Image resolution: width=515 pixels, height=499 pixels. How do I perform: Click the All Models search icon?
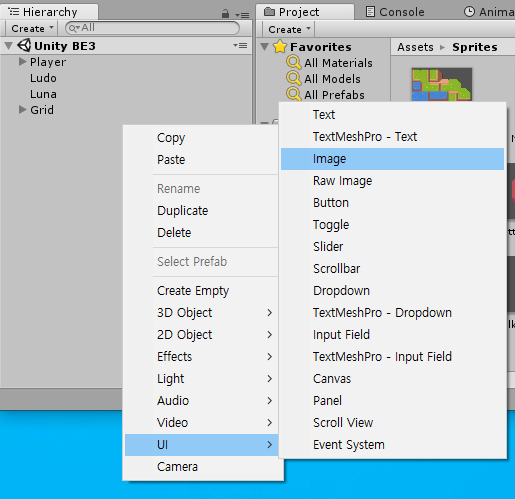coord(294,78)
